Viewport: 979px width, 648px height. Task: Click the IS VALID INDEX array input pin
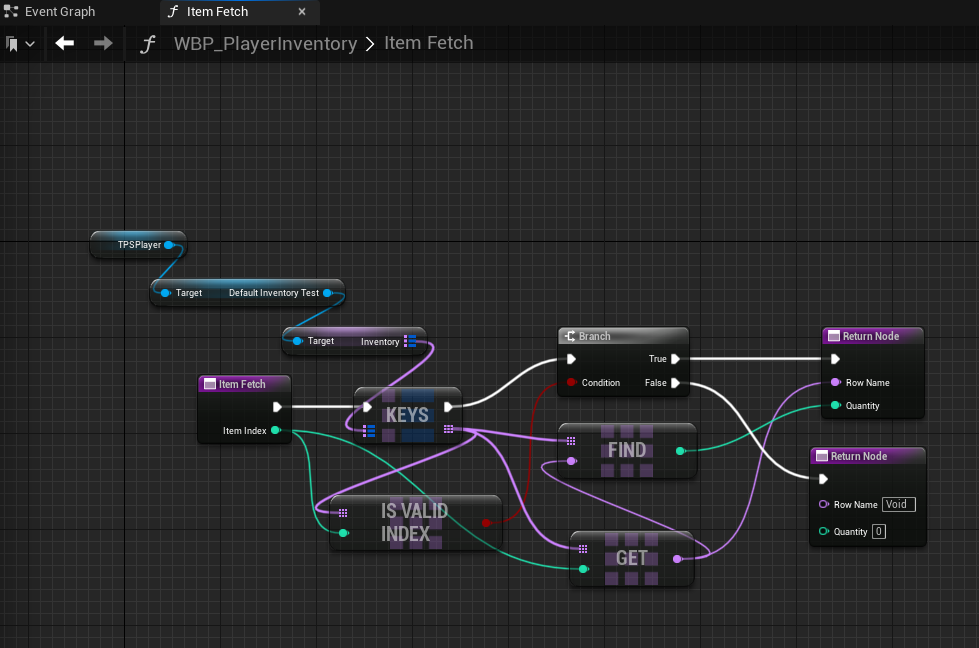point(343,513)
